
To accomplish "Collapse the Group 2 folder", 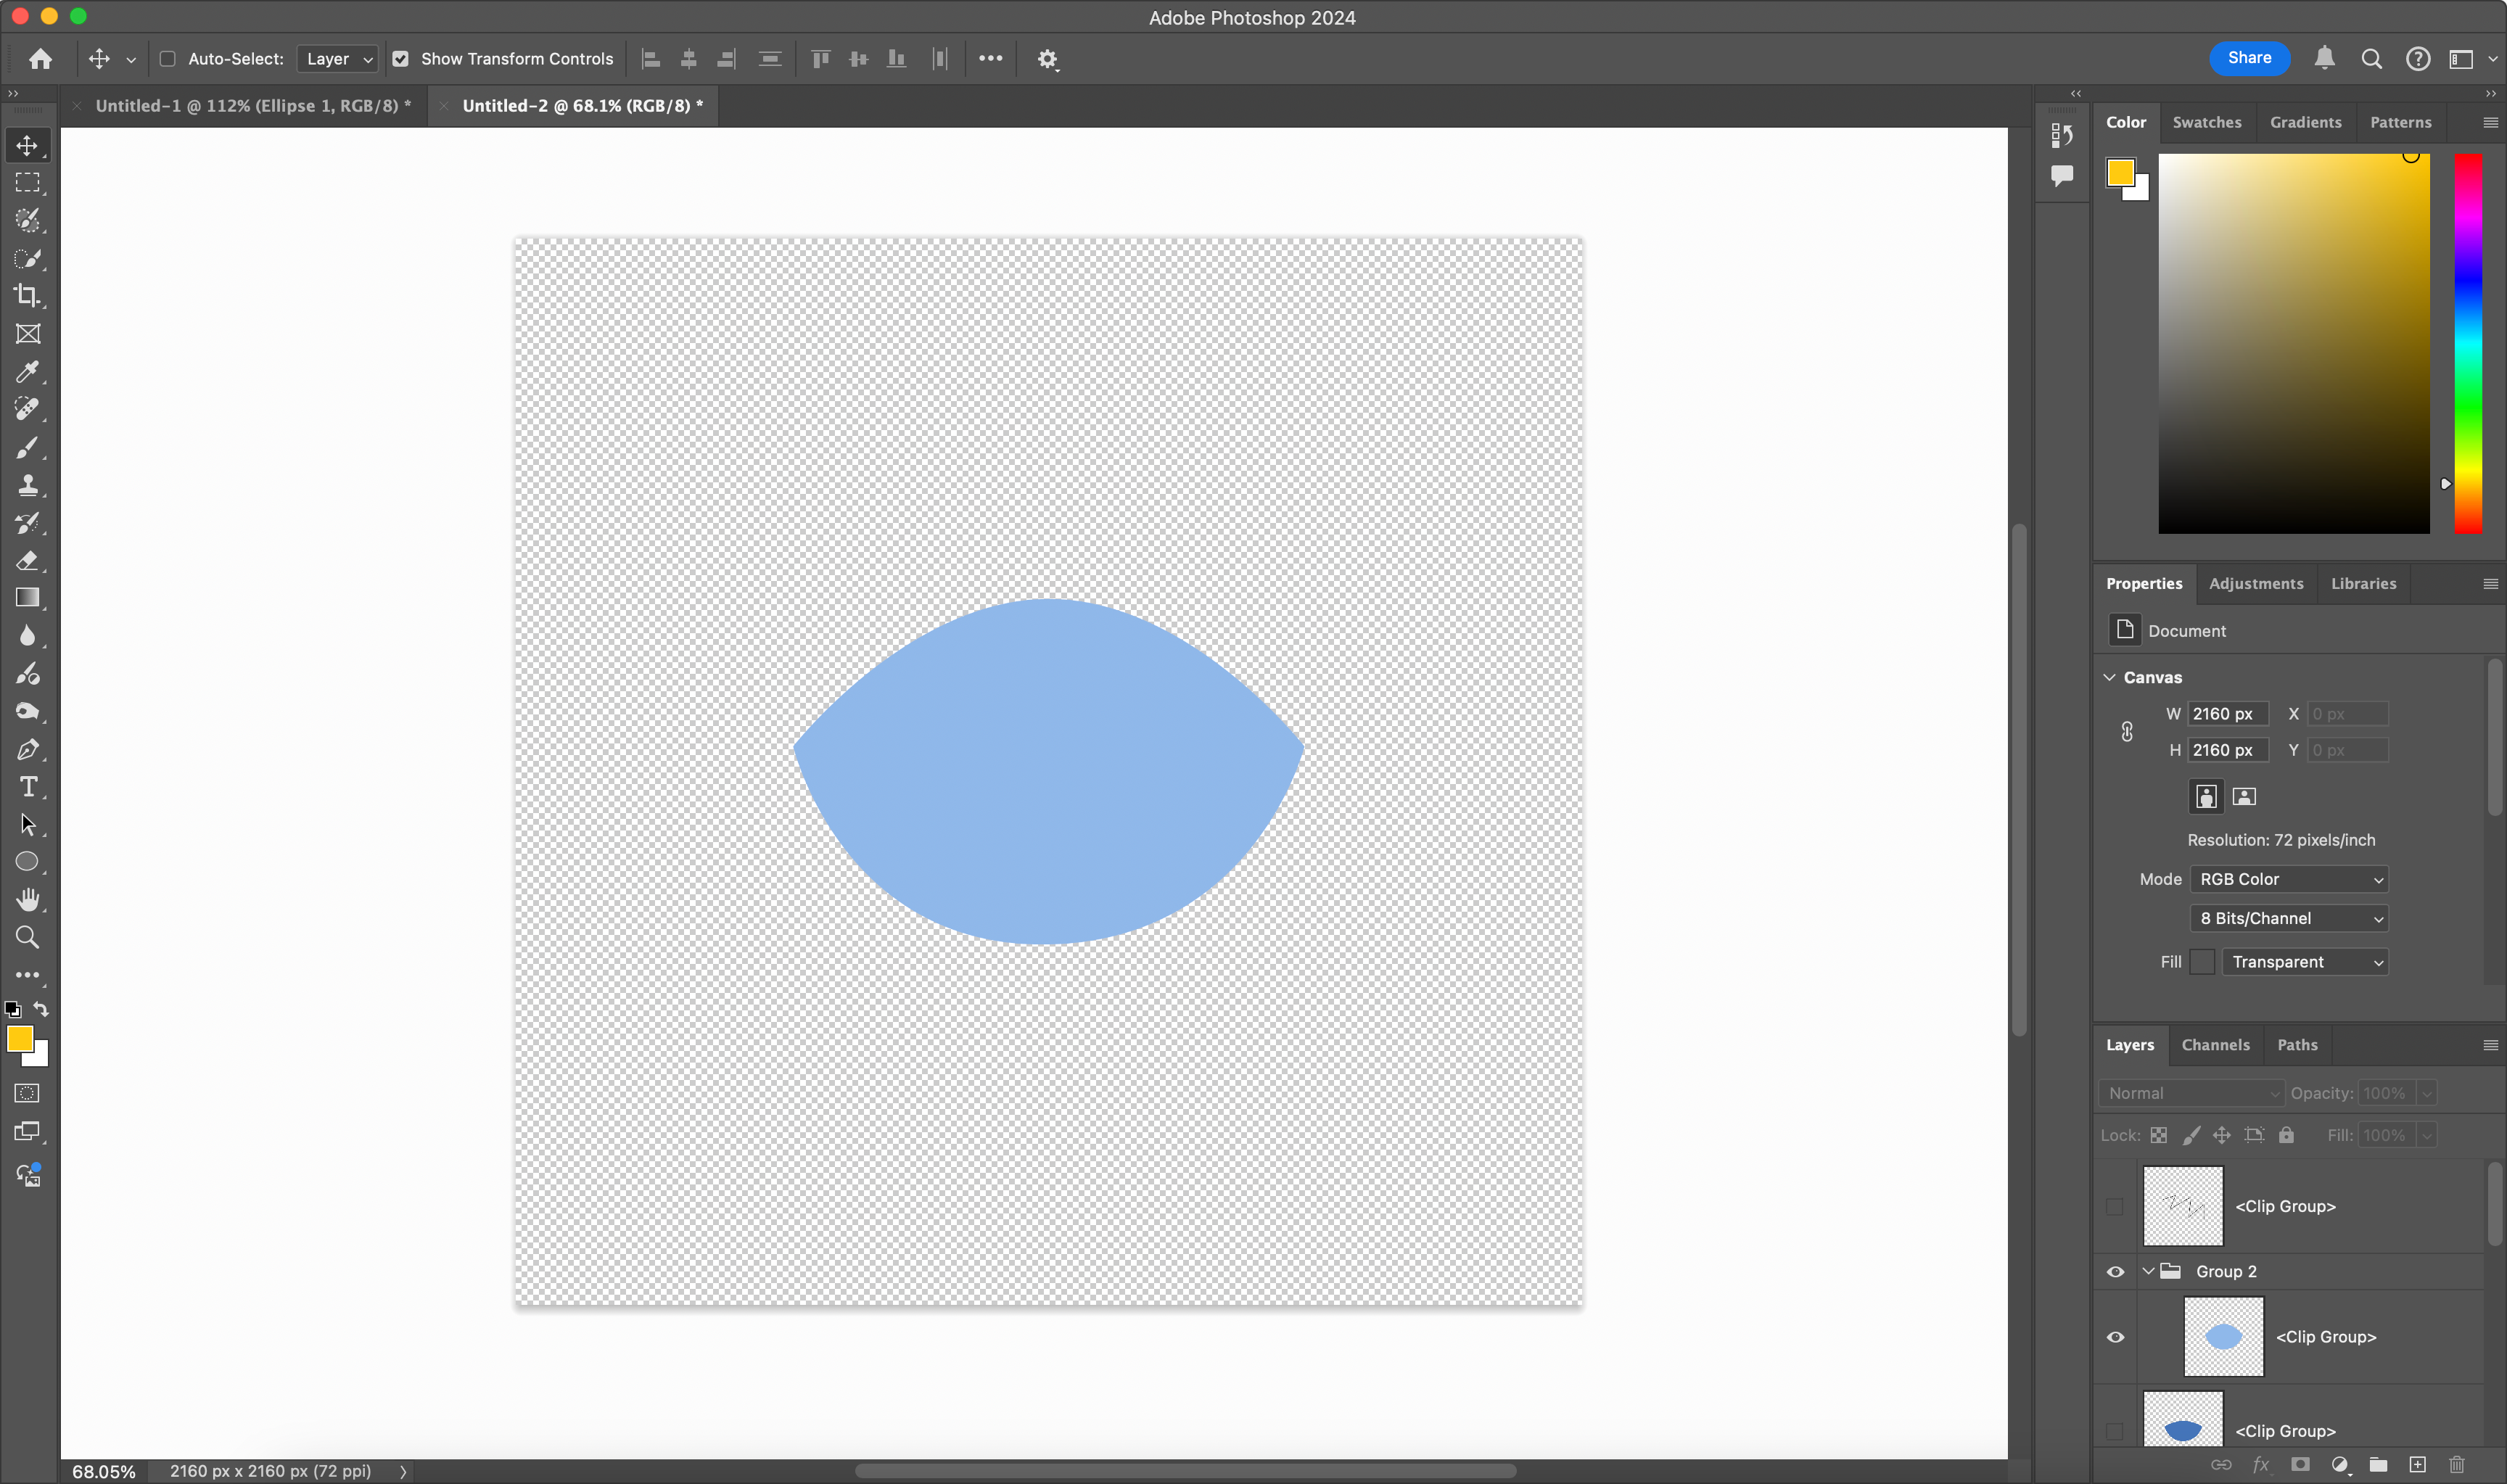I will pyautogui.click(x=2148, y=1271).
